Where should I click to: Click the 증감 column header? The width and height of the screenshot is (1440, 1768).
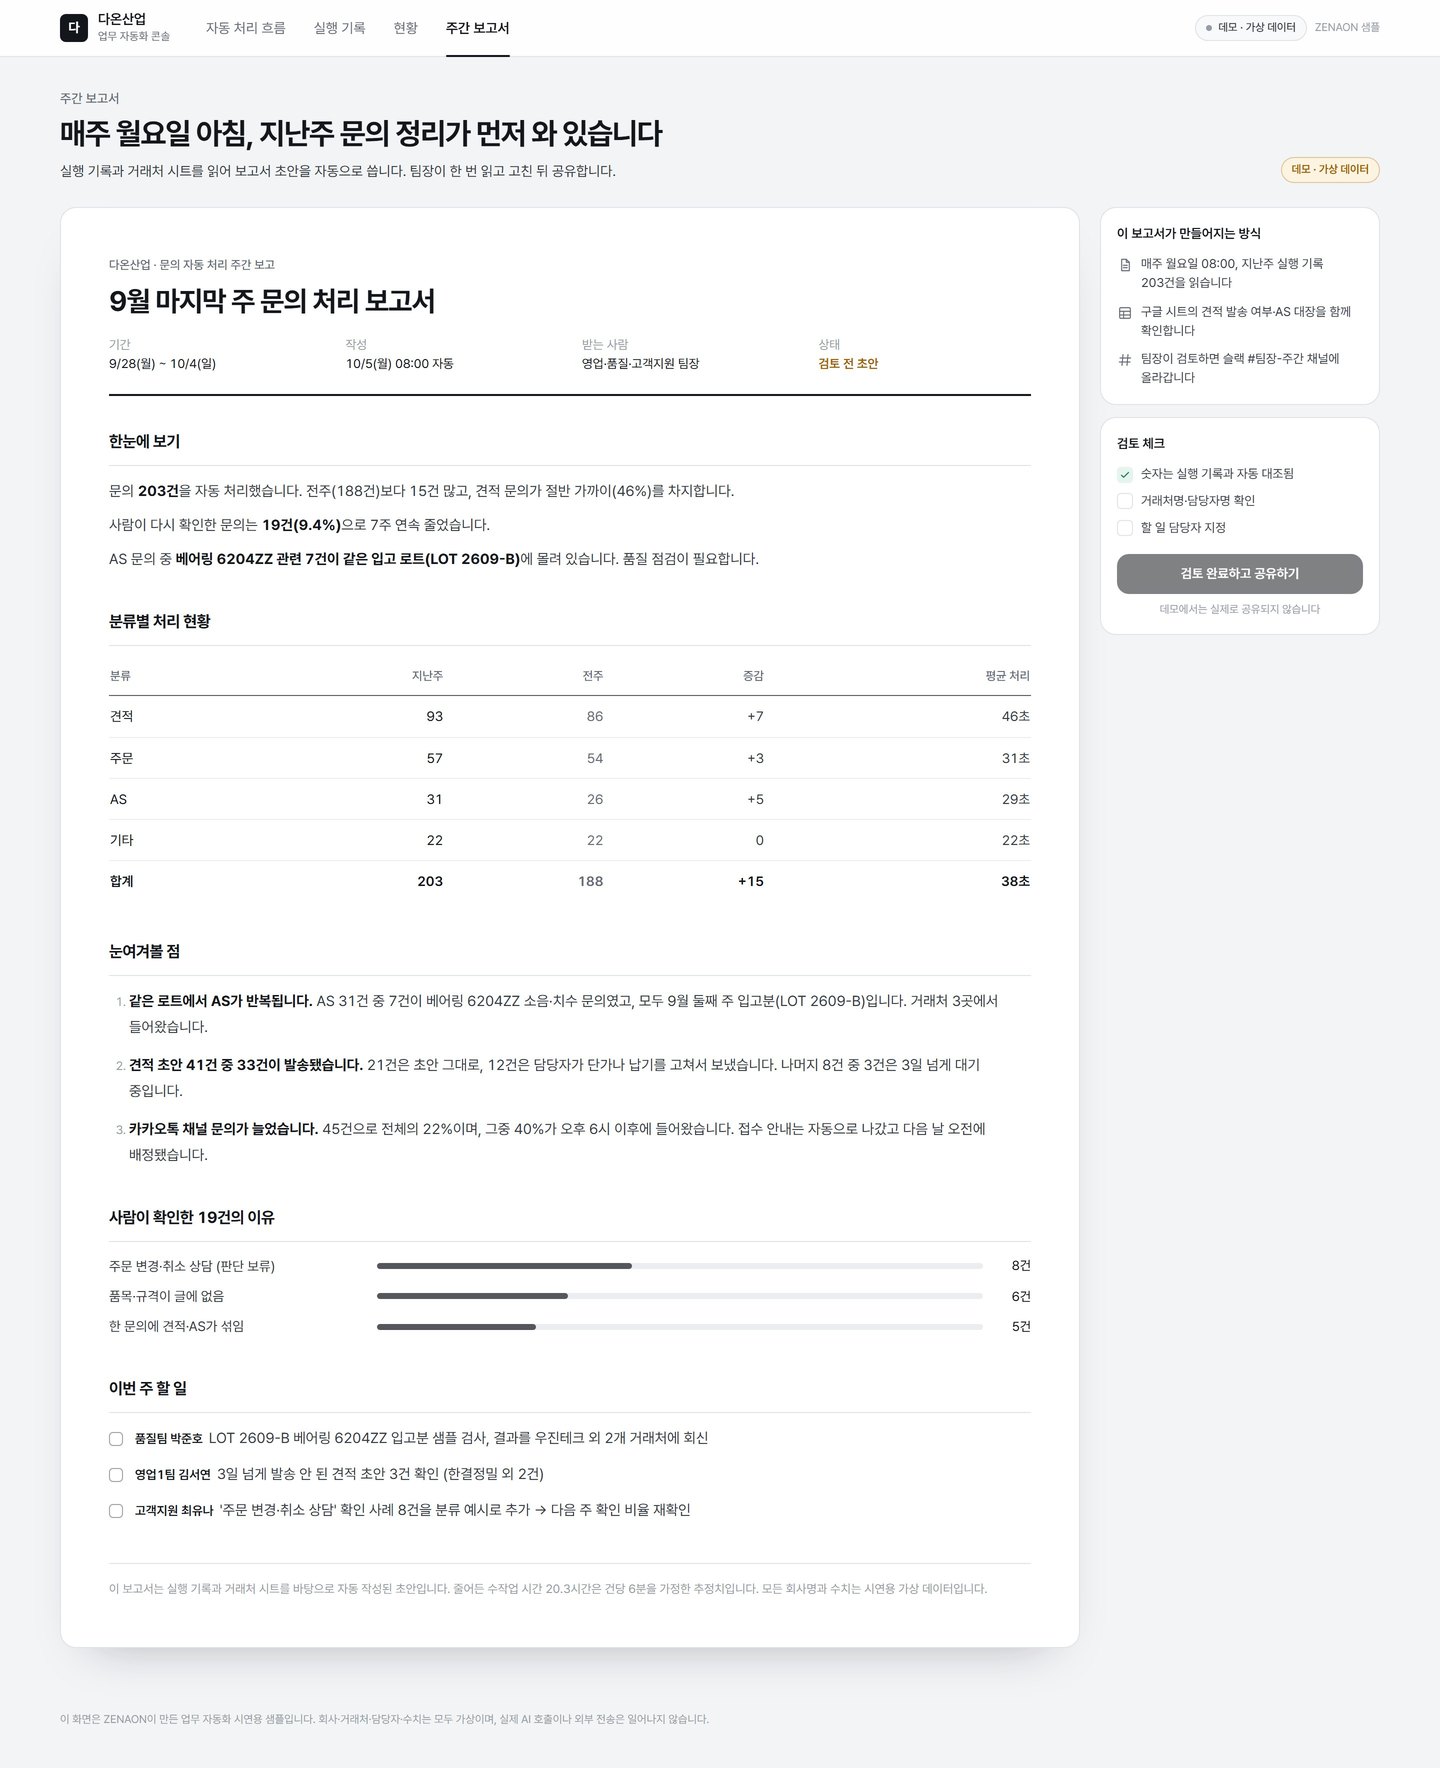(x=753, y=676)
